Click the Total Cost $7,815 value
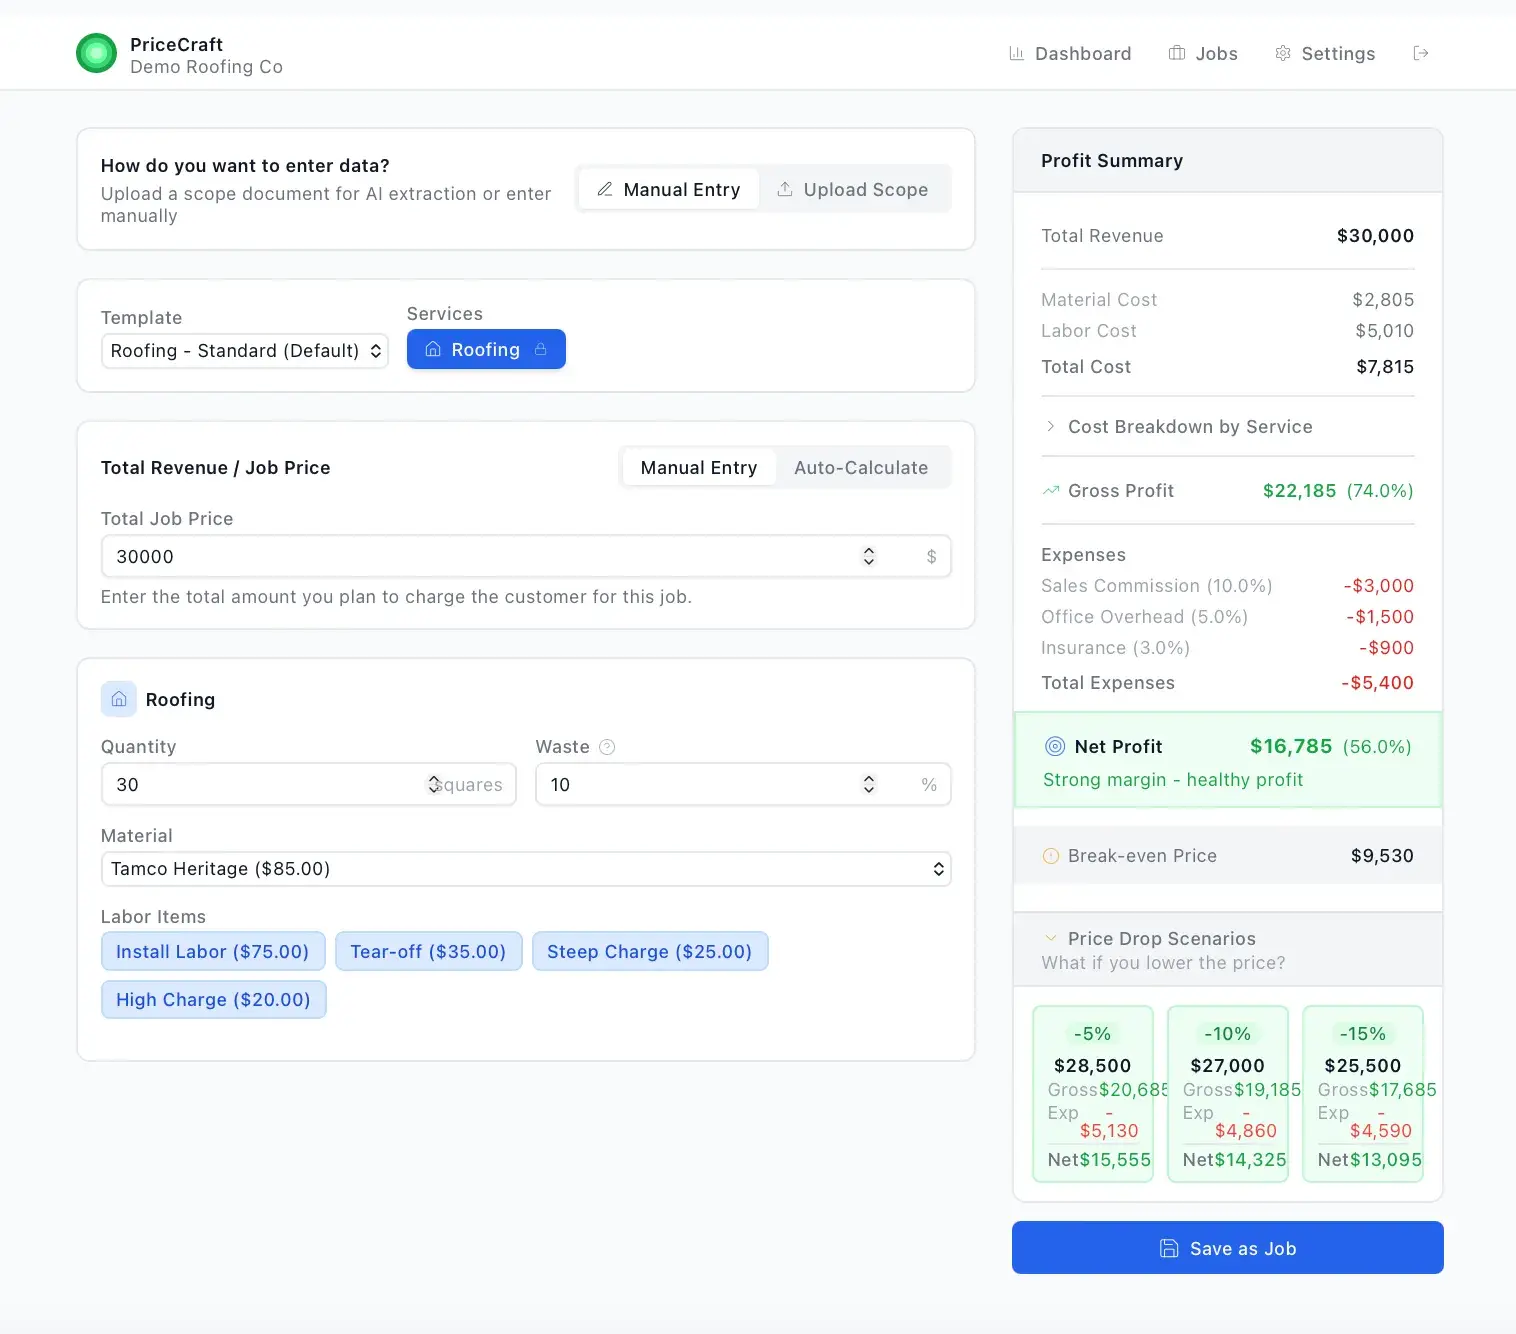This screenshot has height=1334, width=1516. [1385, 367]
